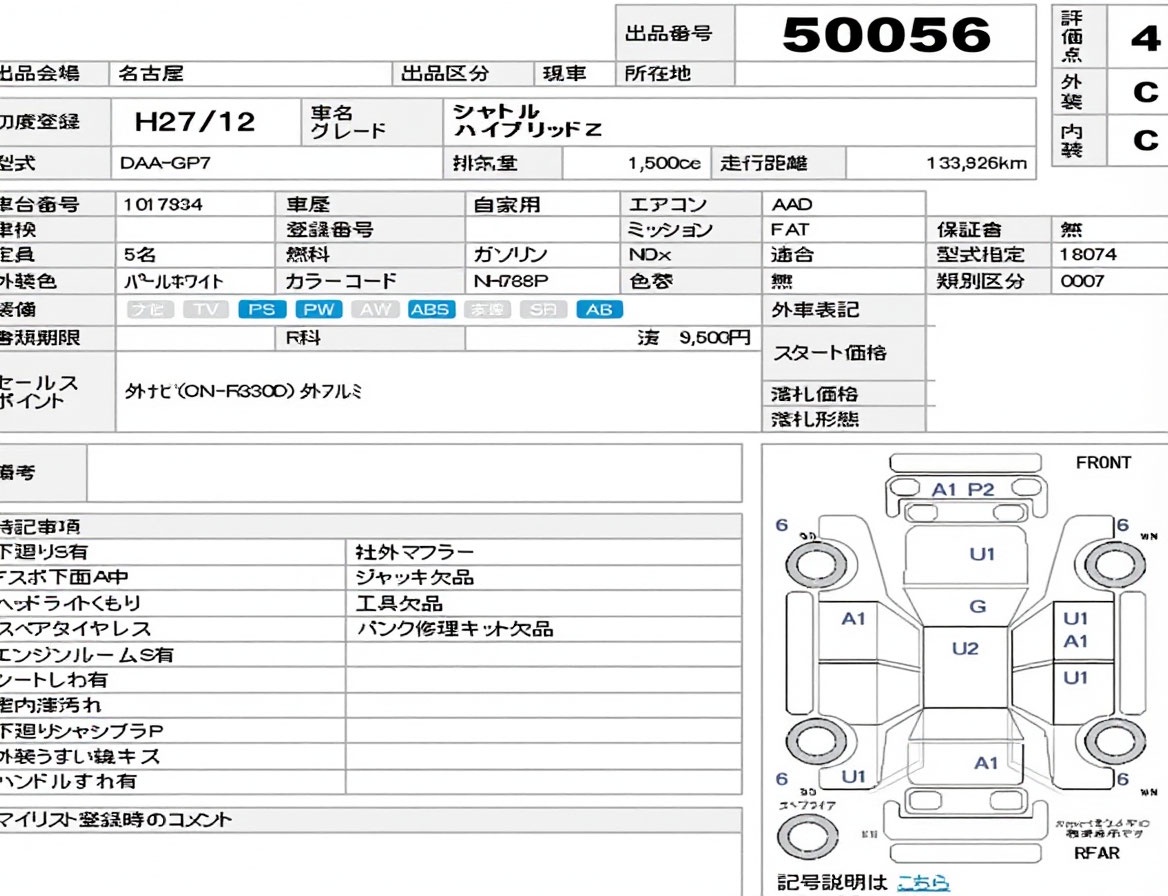Select the air conditioner value AAD
Screen dimensions: 1168x896
coord(792,204)
